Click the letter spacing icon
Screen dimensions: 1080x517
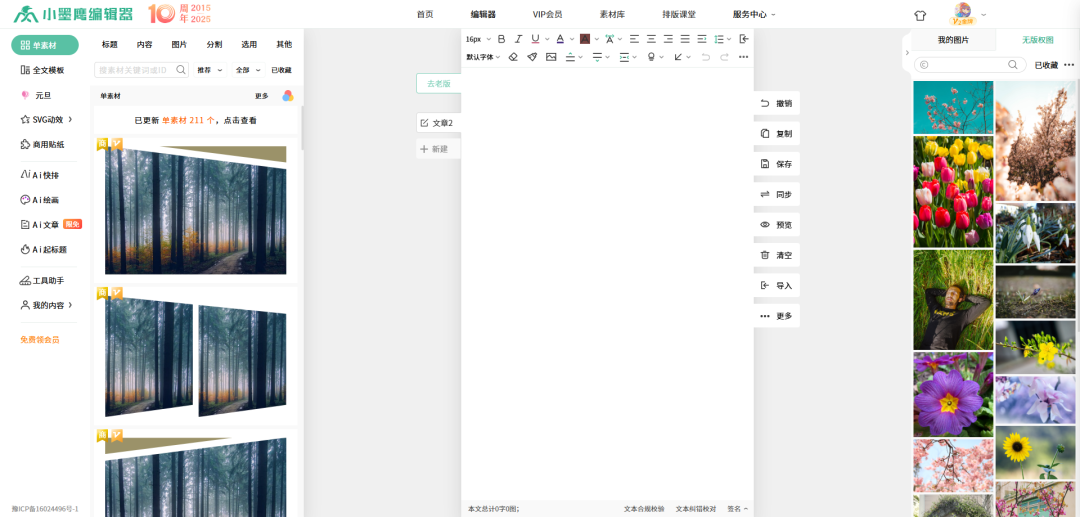pos(610,39)
